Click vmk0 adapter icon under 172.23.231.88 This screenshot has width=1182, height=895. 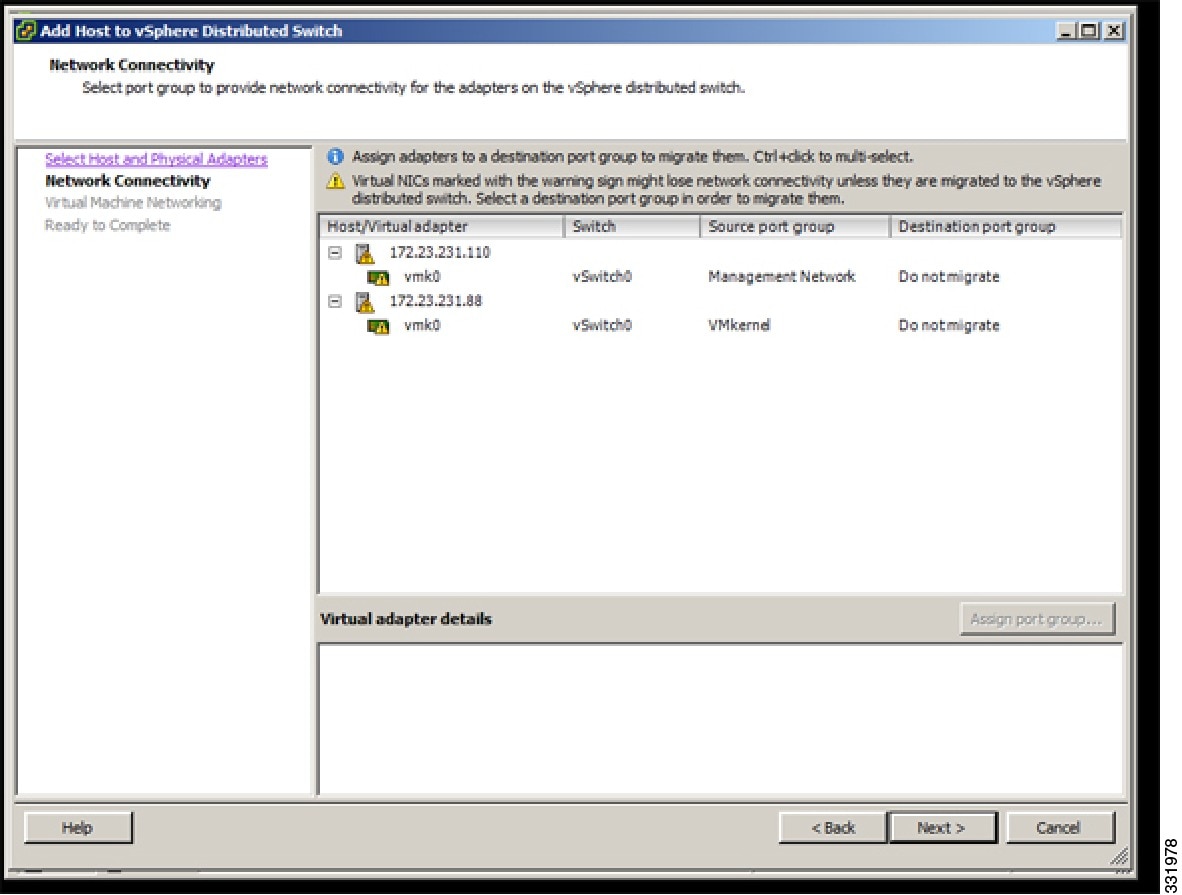378,326
